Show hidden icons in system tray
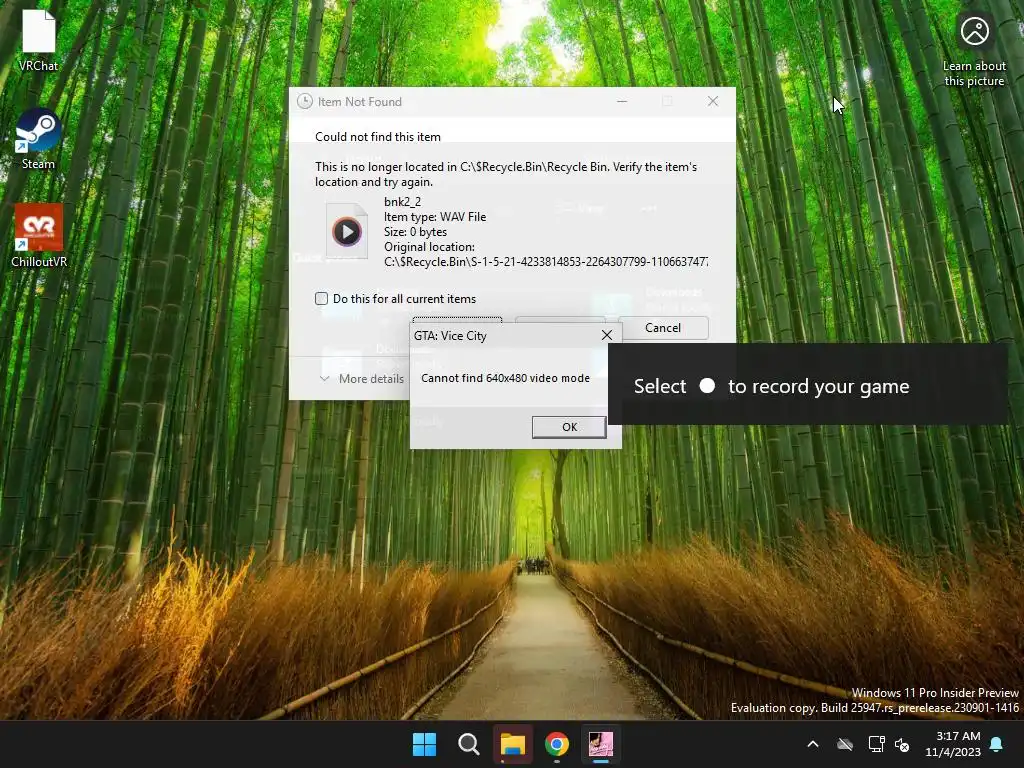This screenshot has height=768, width=1024. click(x=813, y=744)
